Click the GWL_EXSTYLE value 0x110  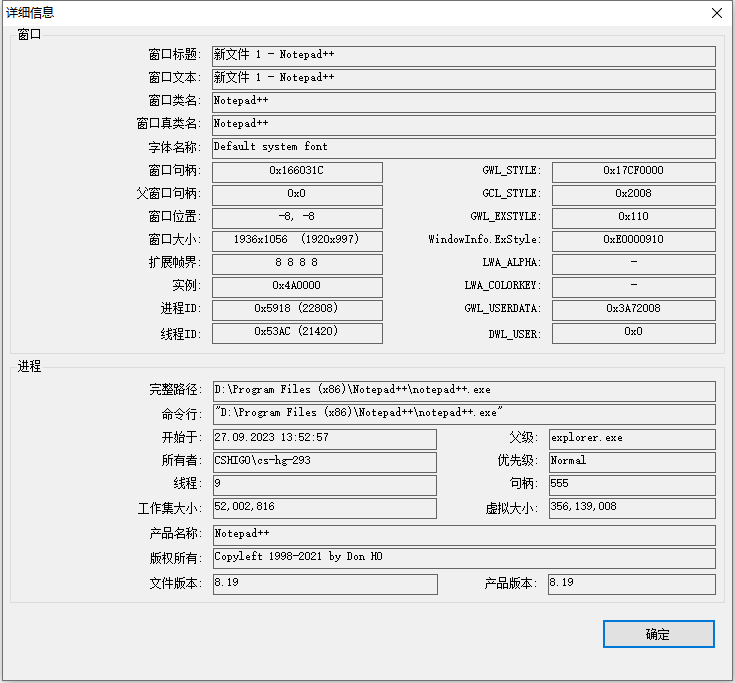pyautogui.click(x=634, y=218)
